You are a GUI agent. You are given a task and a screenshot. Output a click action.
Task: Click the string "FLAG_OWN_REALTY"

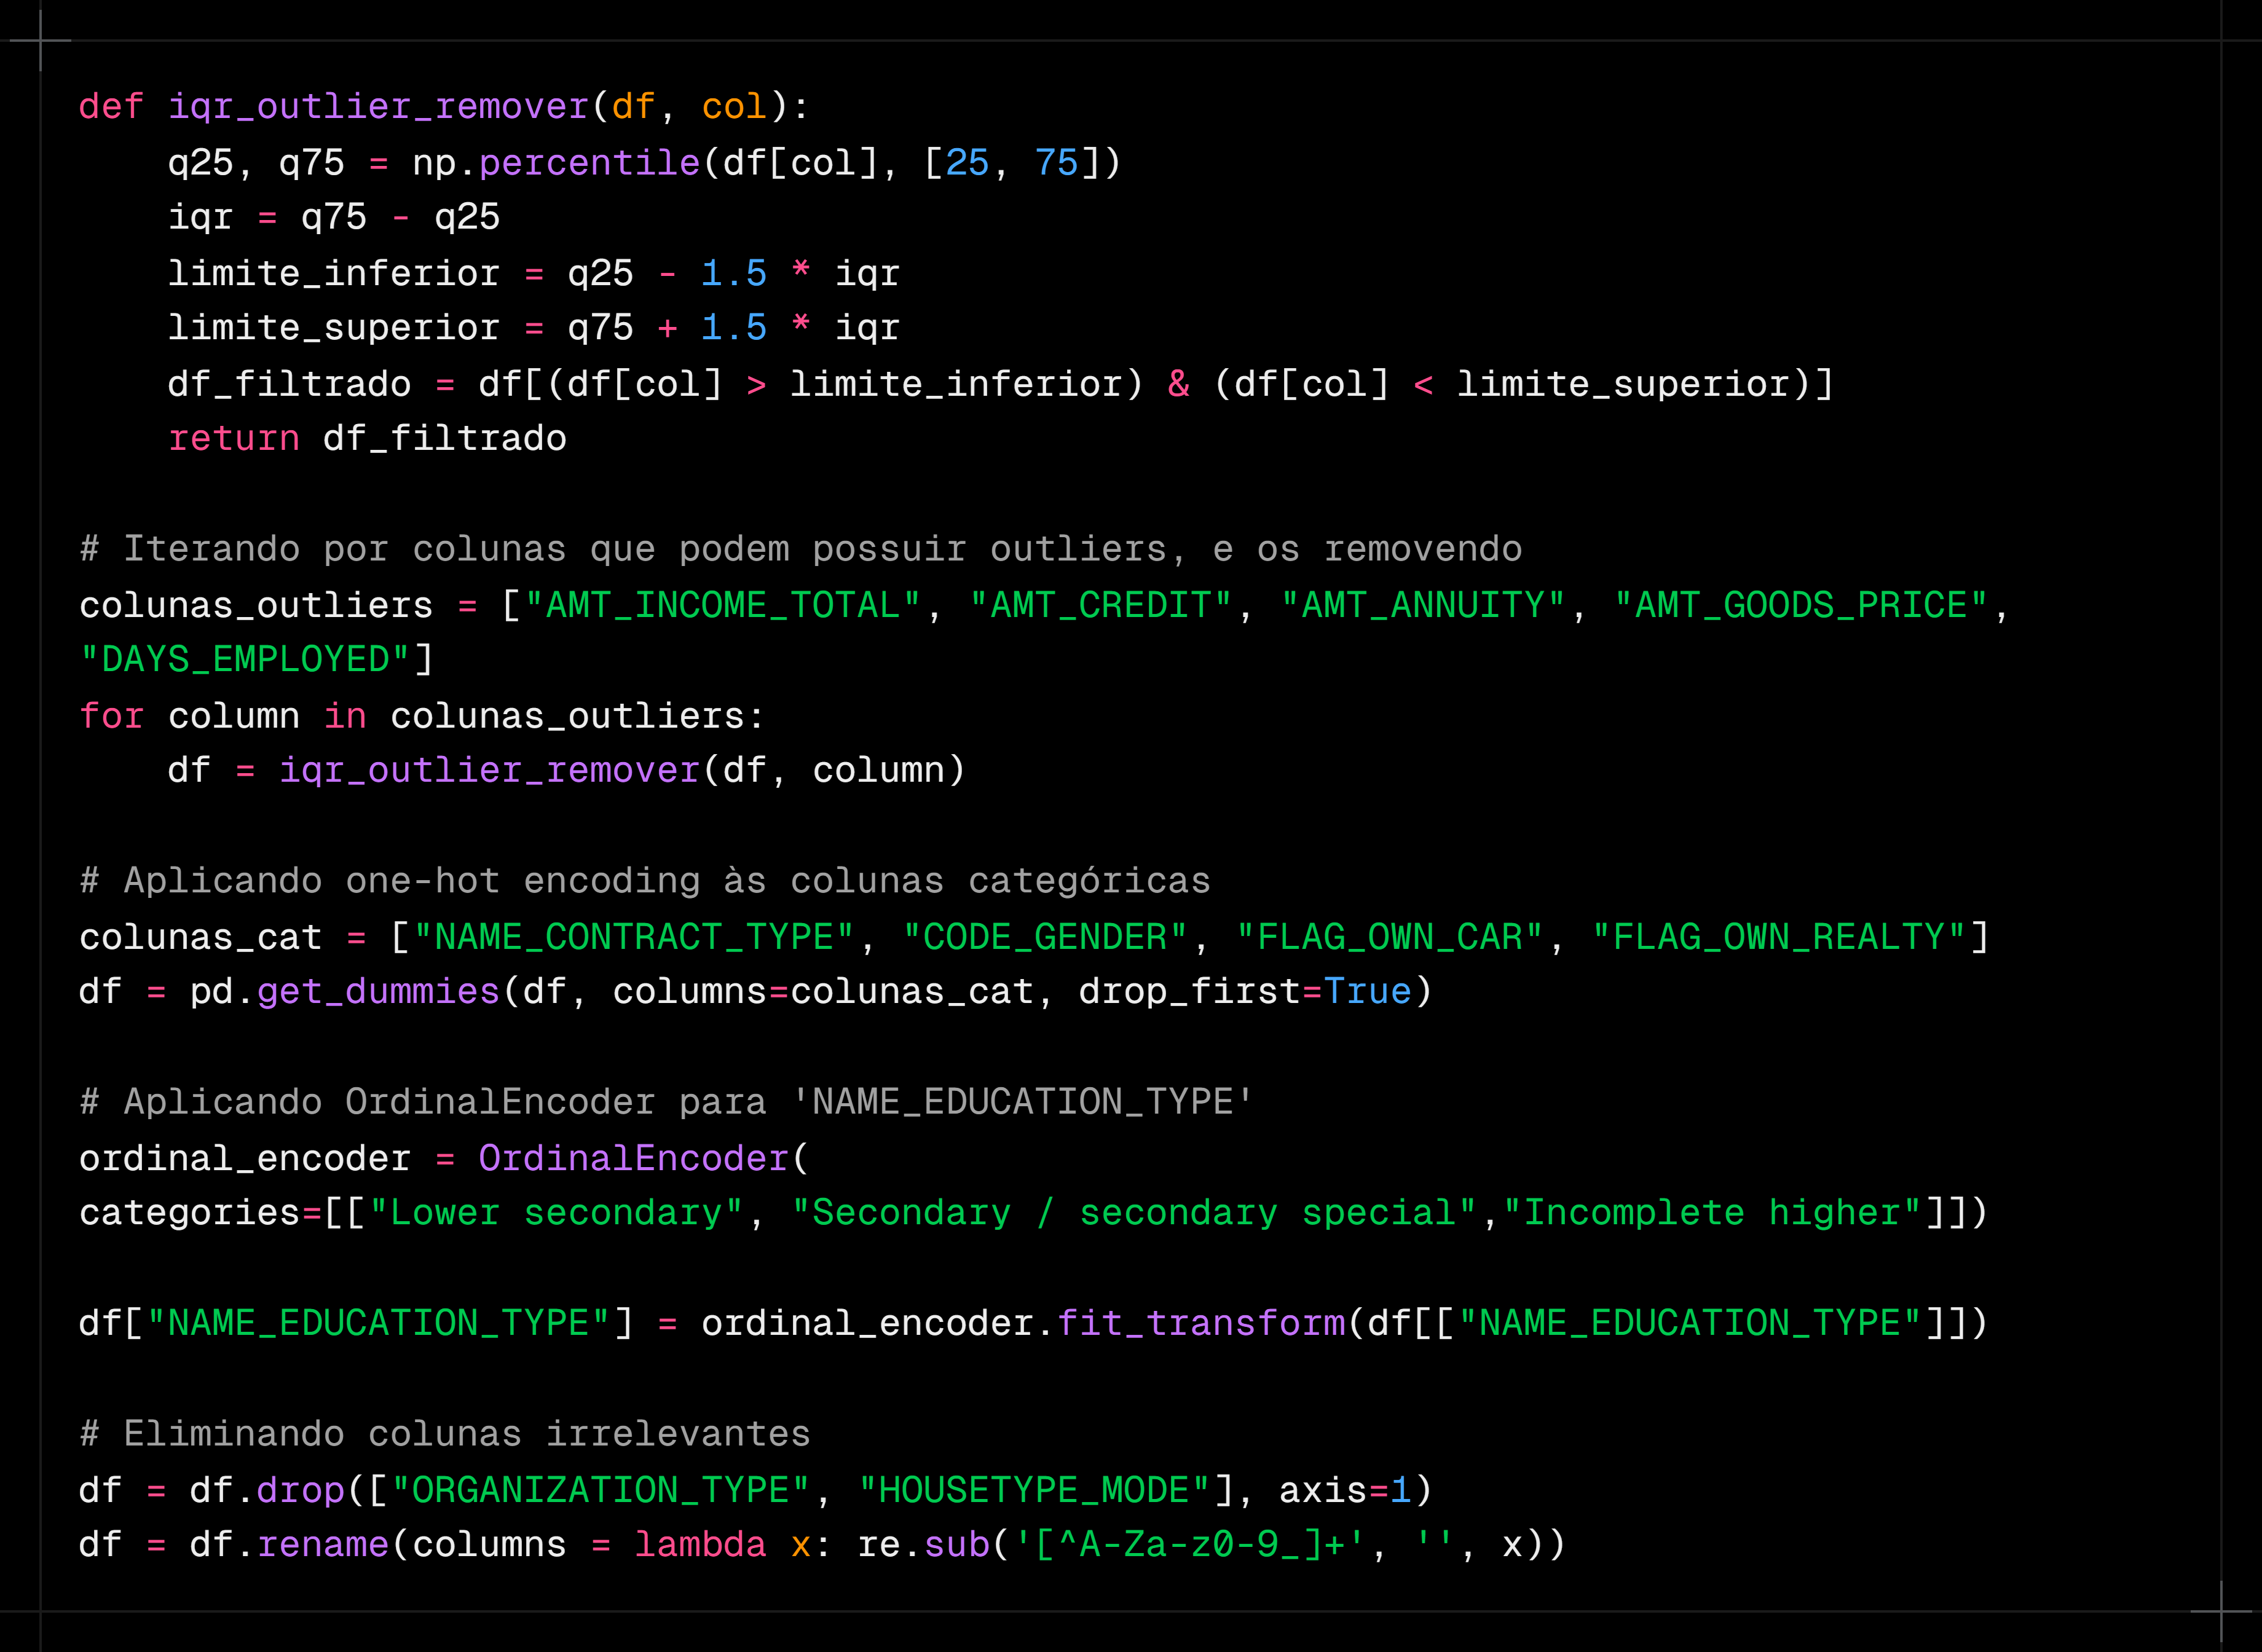tap(1778, 937)
